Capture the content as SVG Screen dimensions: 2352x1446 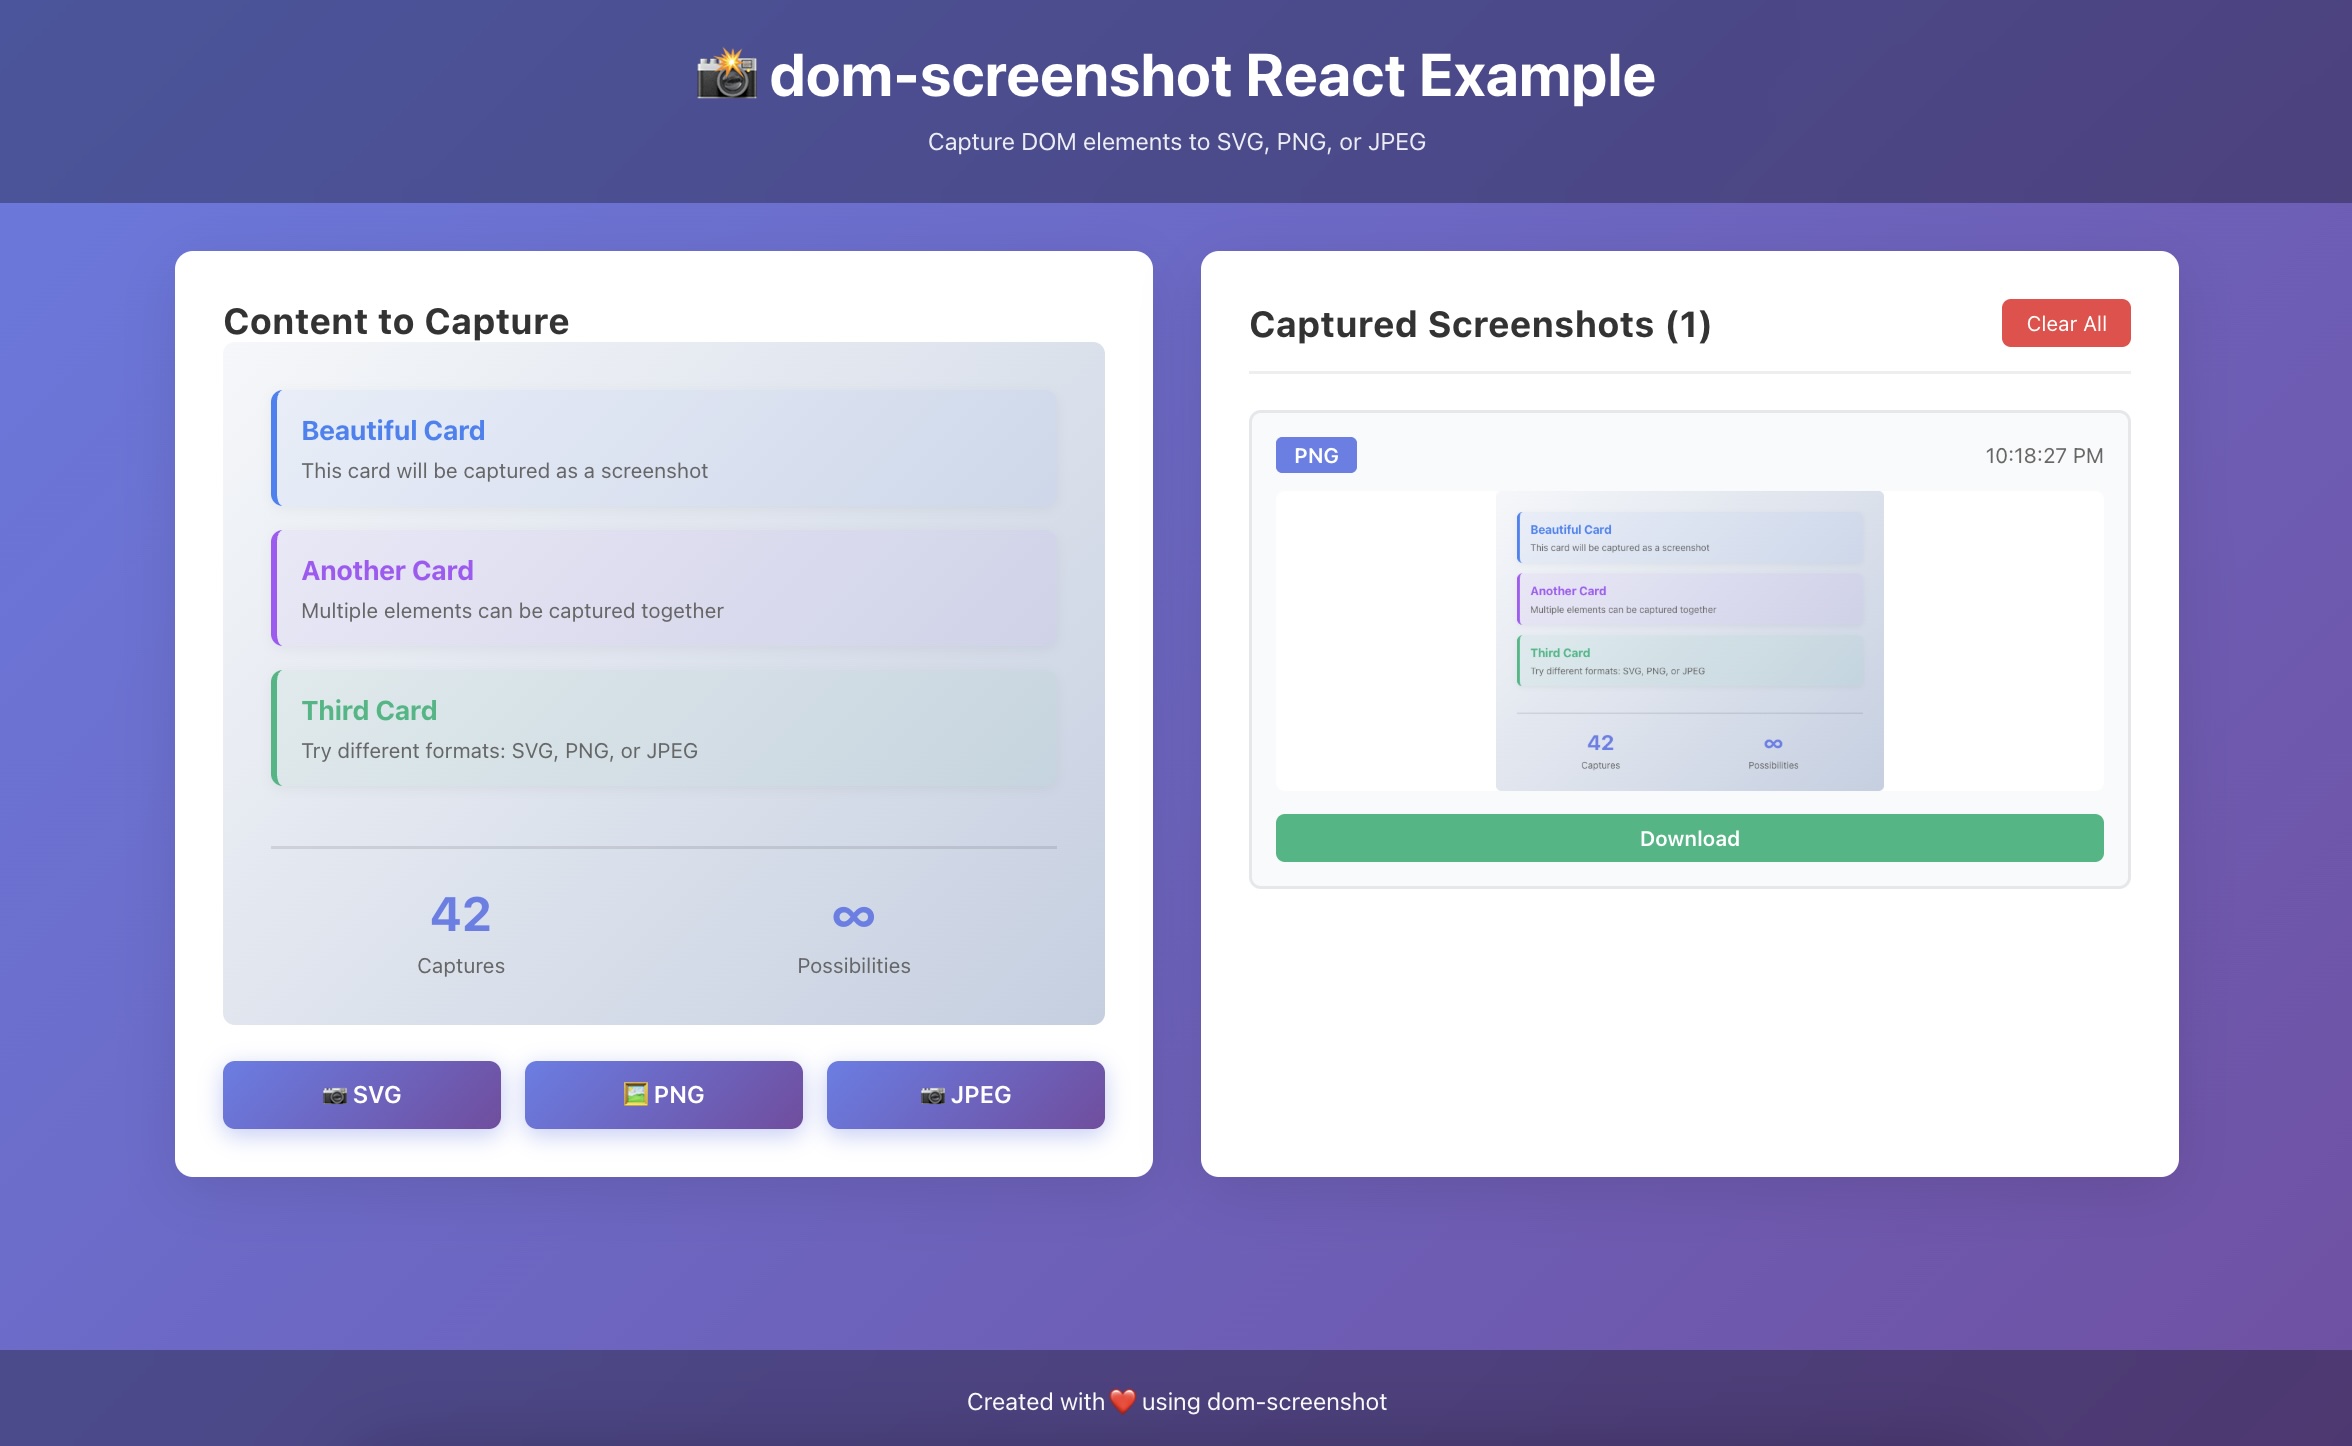361,1095
